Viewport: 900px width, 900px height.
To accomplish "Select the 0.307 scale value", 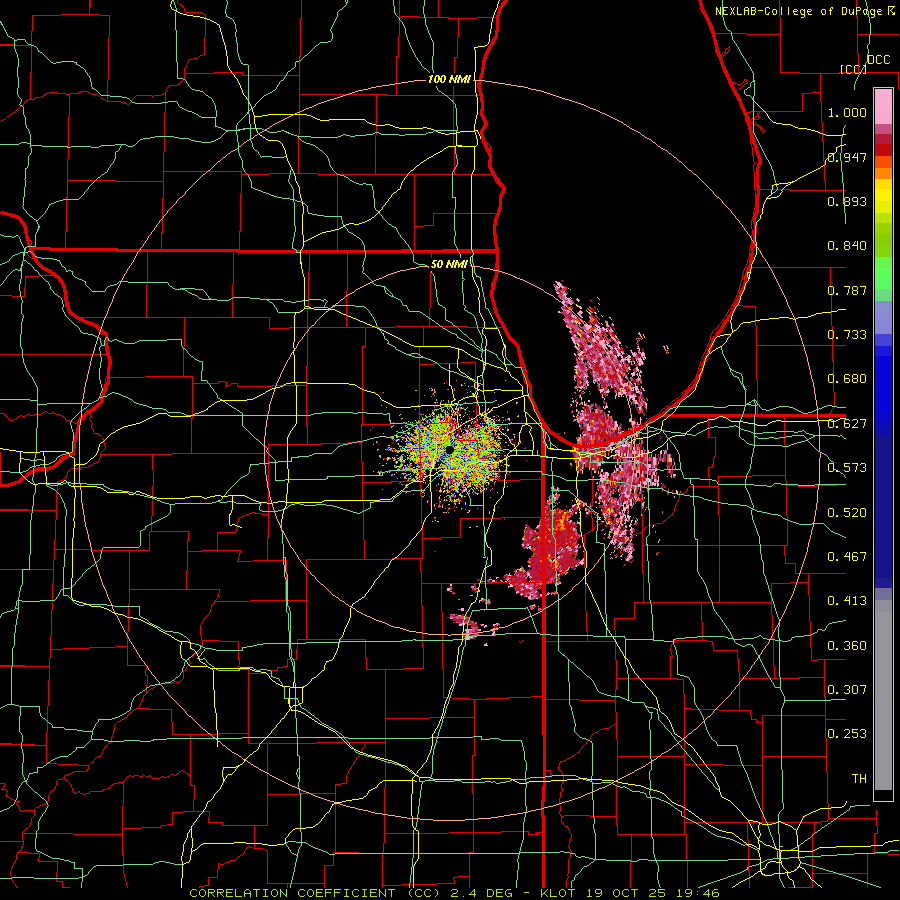I will click(847, 689).
